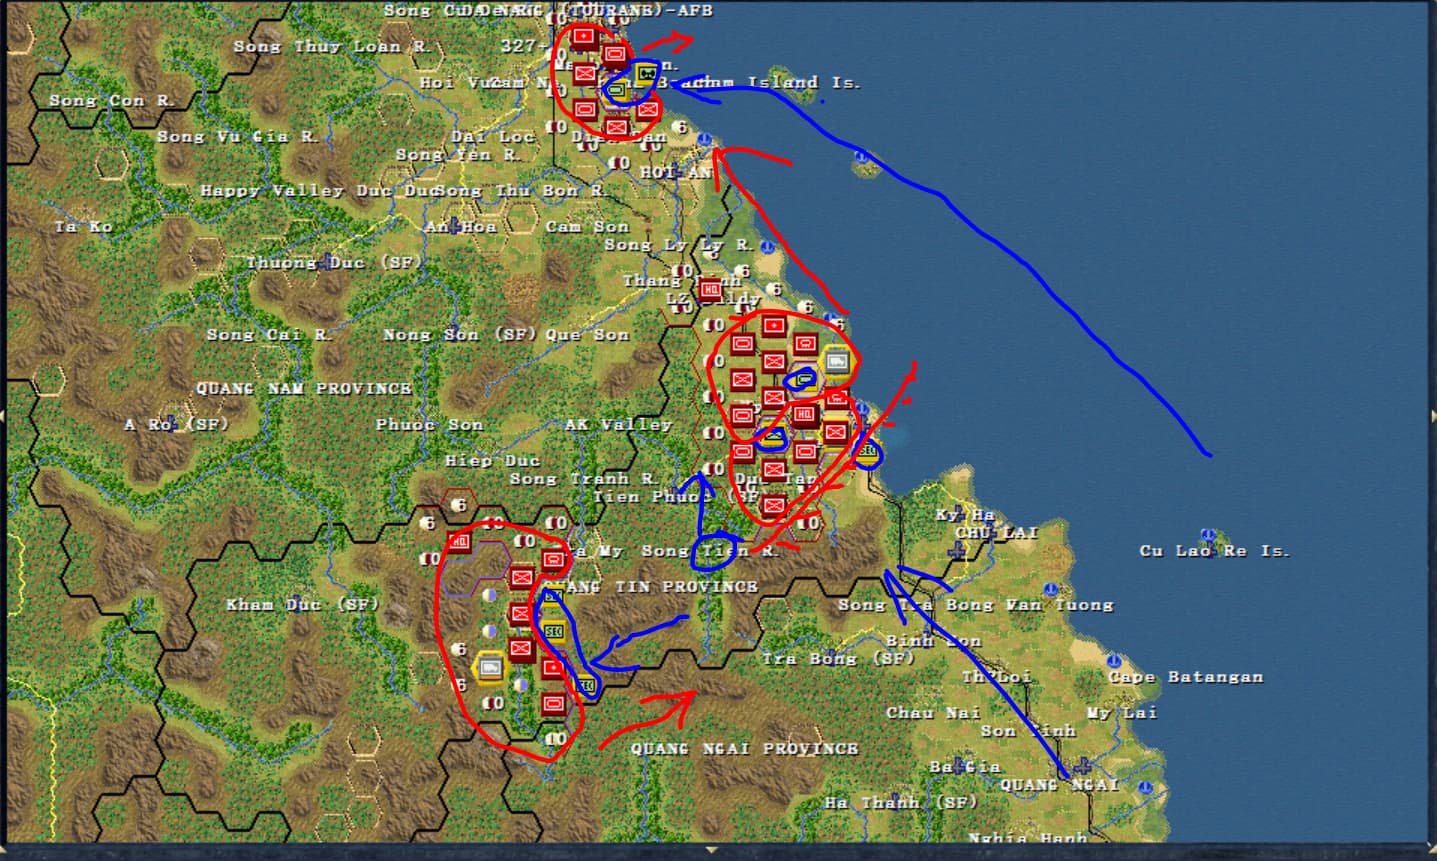Select the yellow barbell-symbol unit near Da Nang
The width and height of the screenshot is (1437, 861).
(646, 73)
